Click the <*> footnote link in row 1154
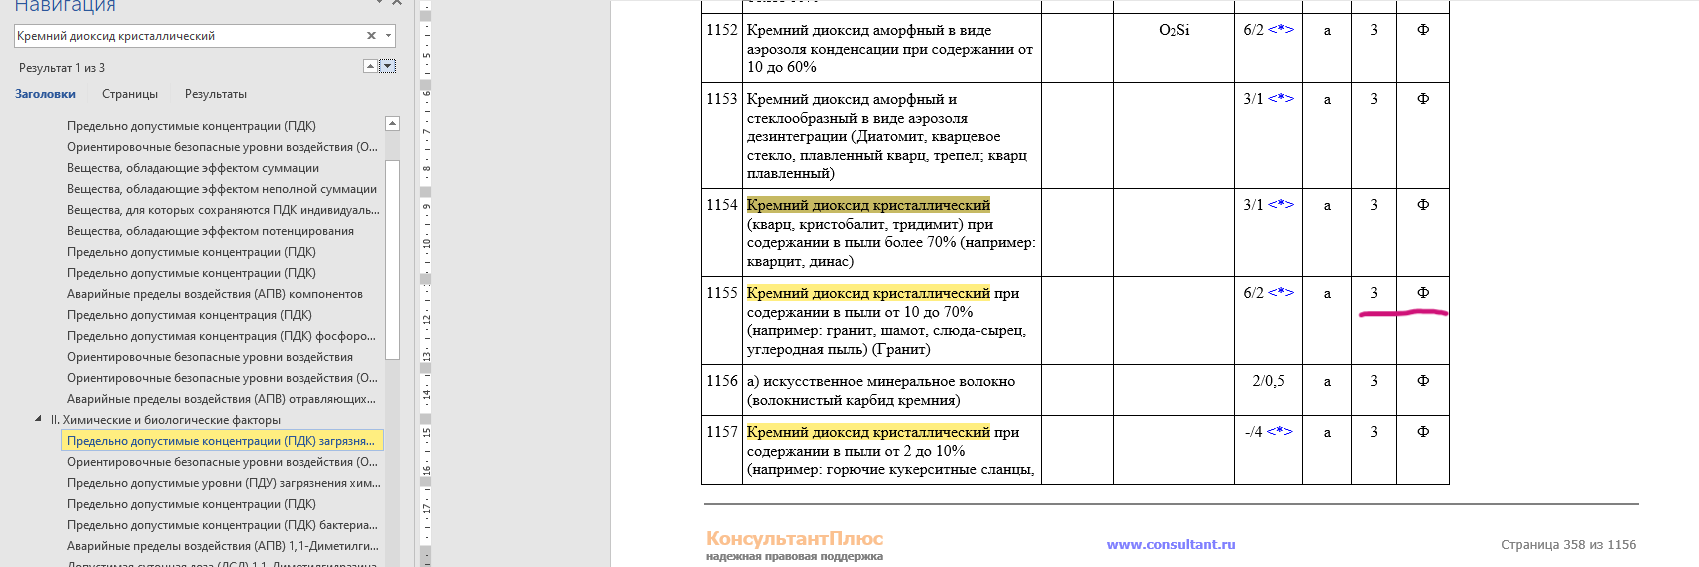This screenshot has width=1699, height=567. [x=1281, y=205]
